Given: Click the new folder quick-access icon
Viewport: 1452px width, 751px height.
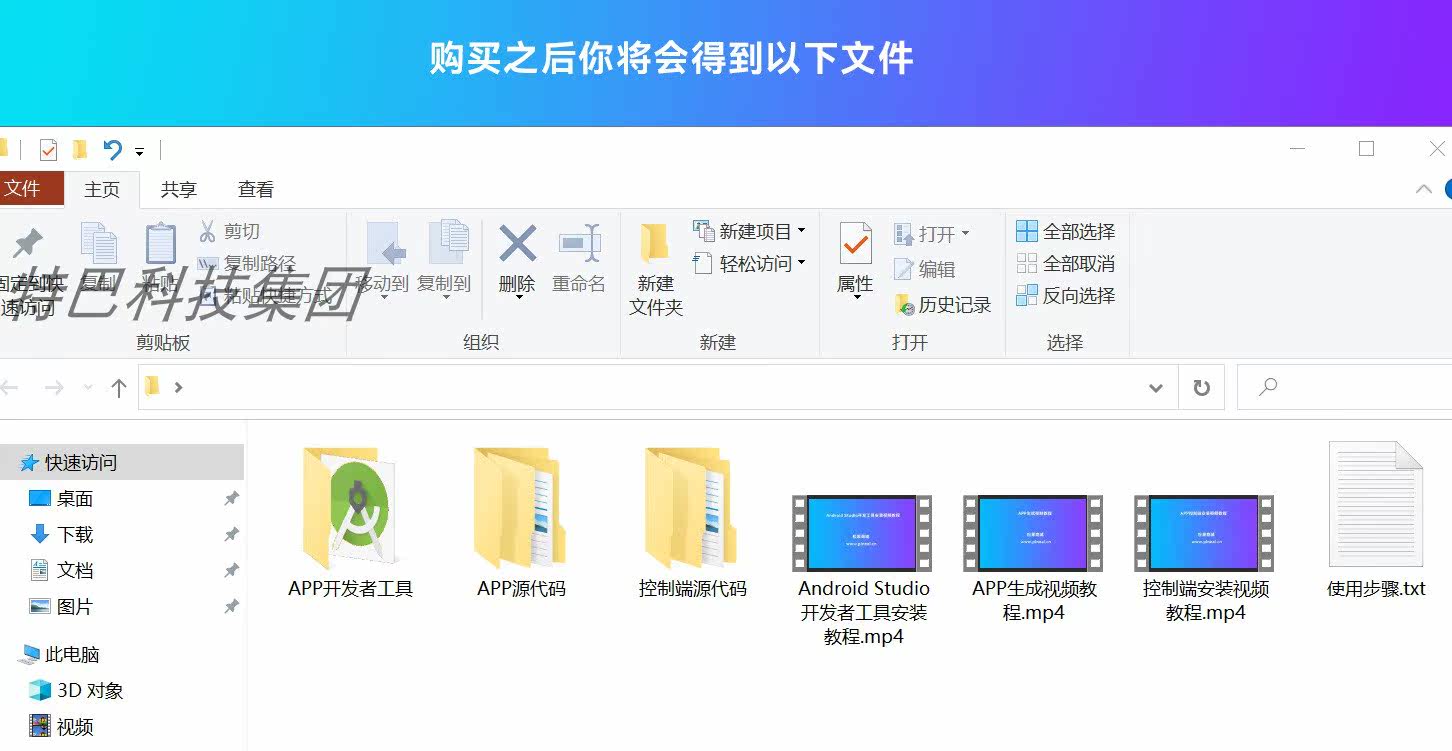Looking at the screenshot, I should click(x=80, y=150).
